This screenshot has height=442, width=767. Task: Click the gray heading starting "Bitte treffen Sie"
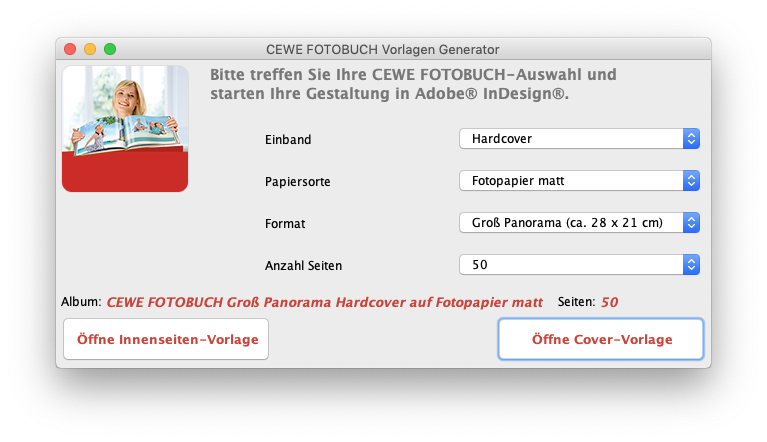[x=412, y=84]
